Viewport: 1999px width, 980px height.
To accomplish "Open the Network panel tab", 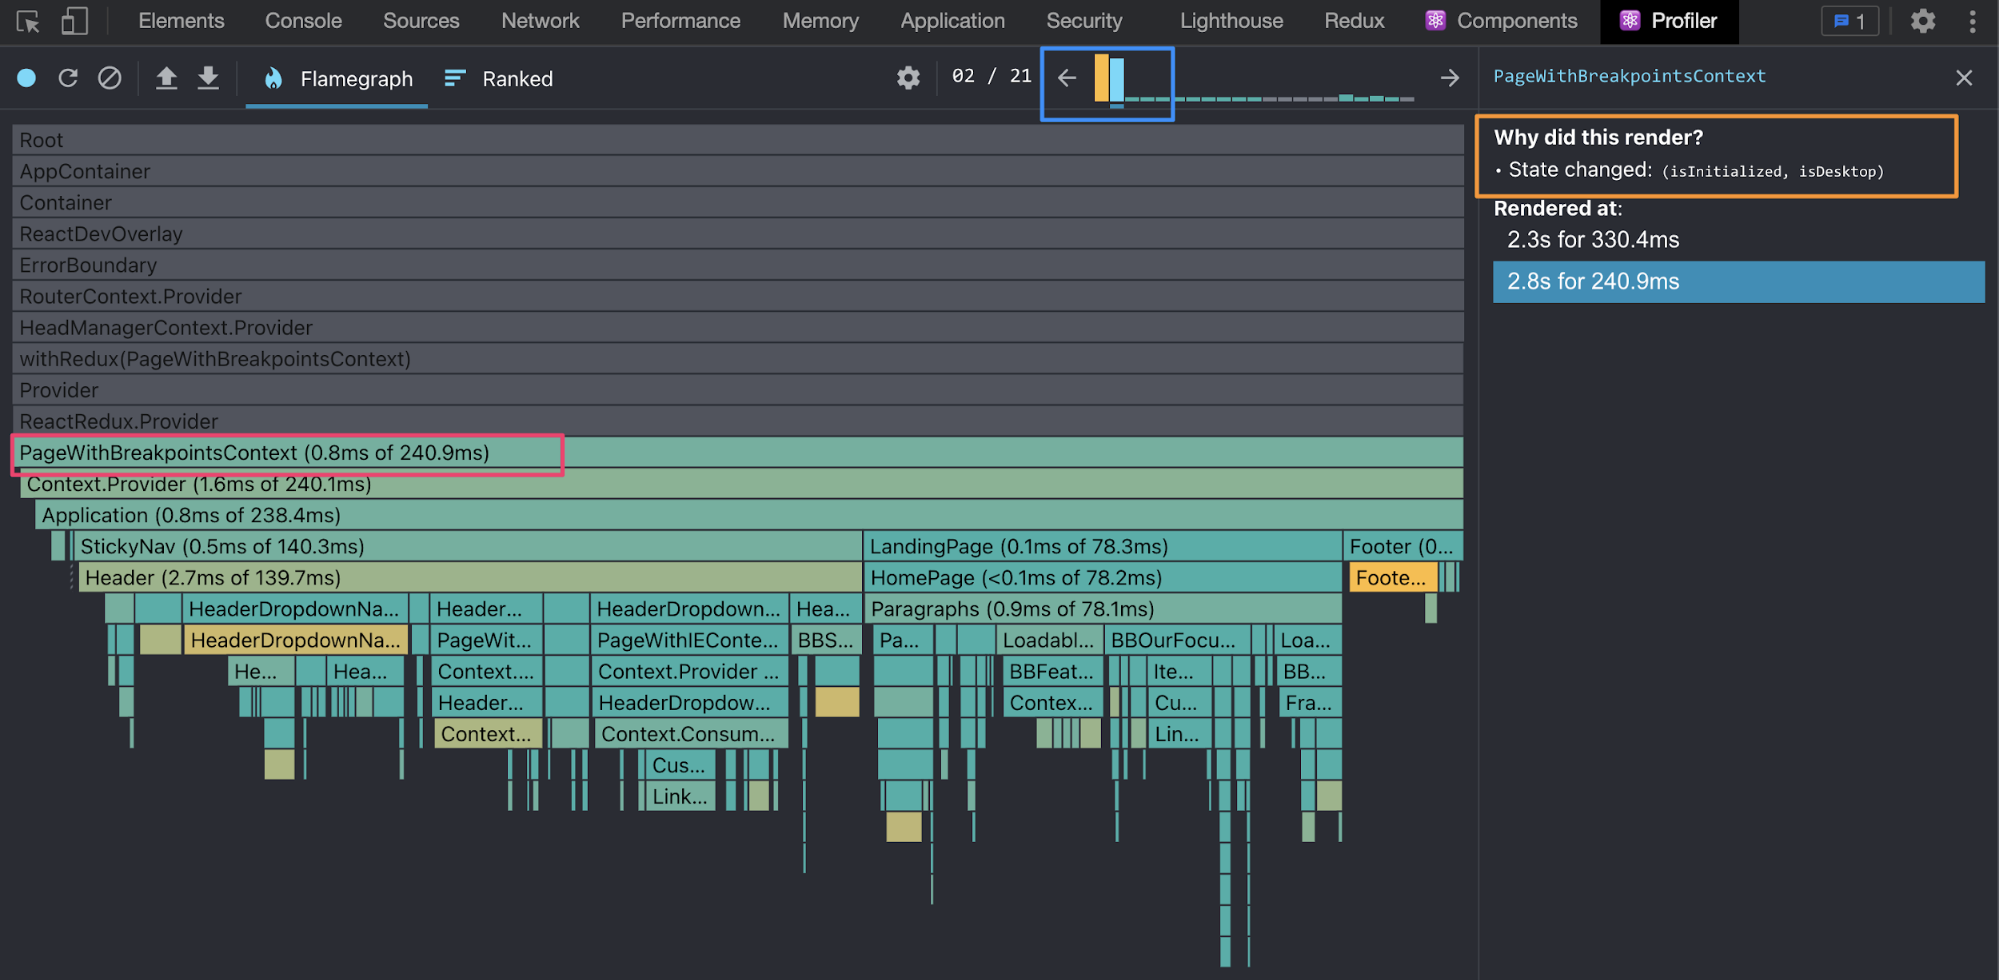I will (x=540, y=21).
